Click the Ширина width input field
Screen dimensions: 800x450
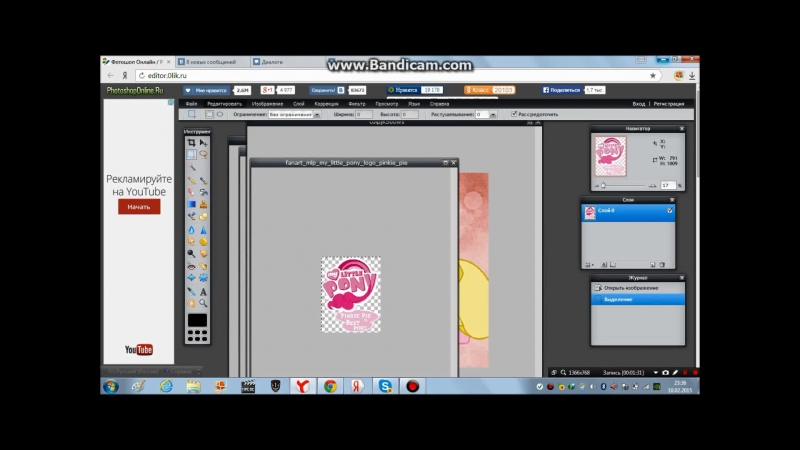point(364,114)
